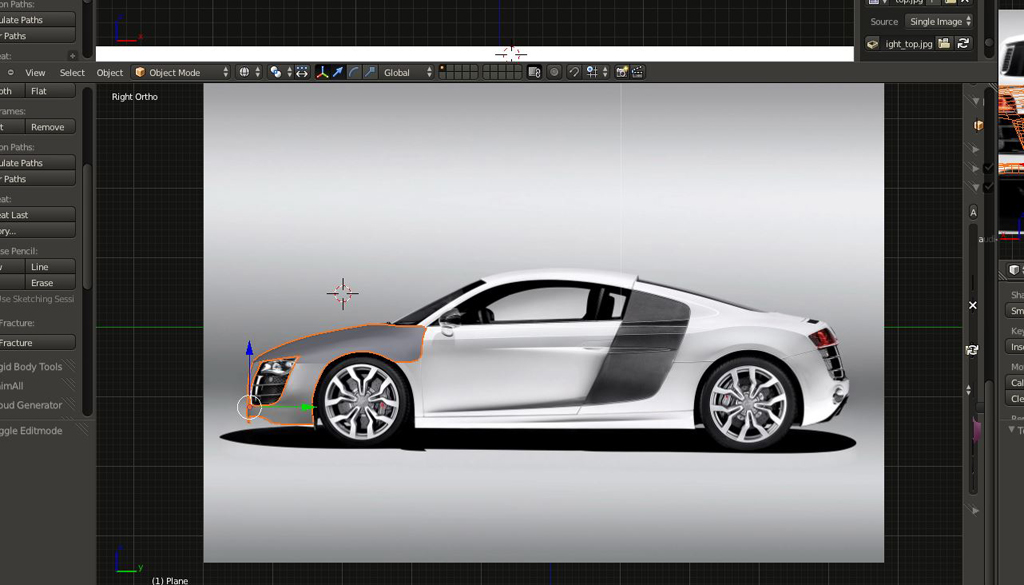The image size is (1024, 585).
Task: Click the blue Z-axis manipulator arrow
Action: (249, 348)
